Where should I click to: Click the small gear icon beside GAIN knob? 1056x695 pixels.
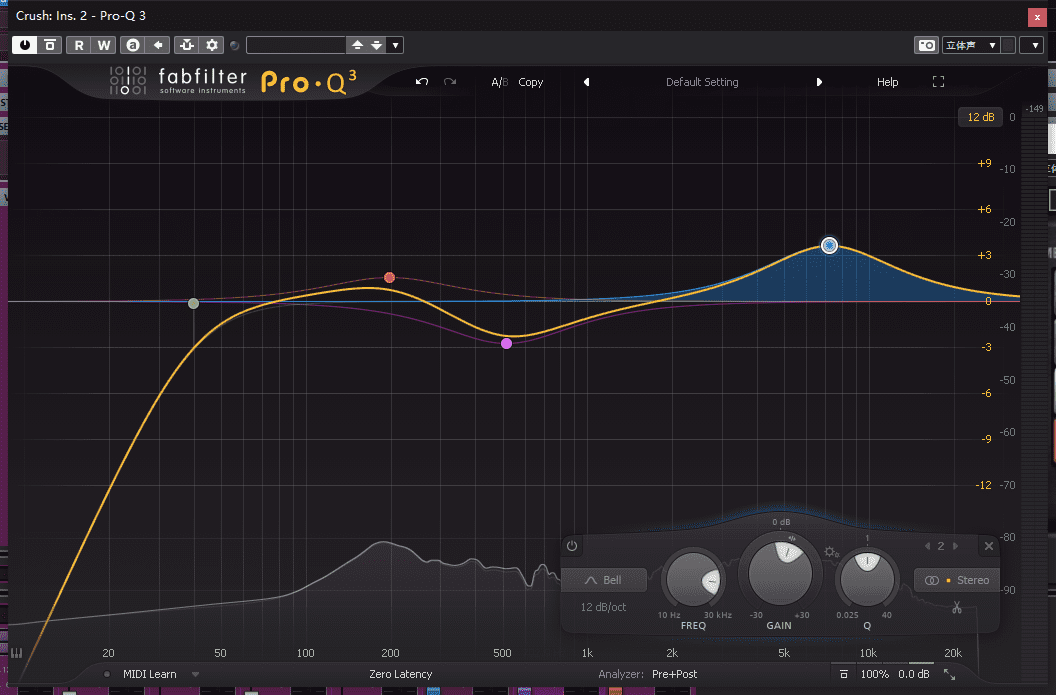click(x=831, y=552)
